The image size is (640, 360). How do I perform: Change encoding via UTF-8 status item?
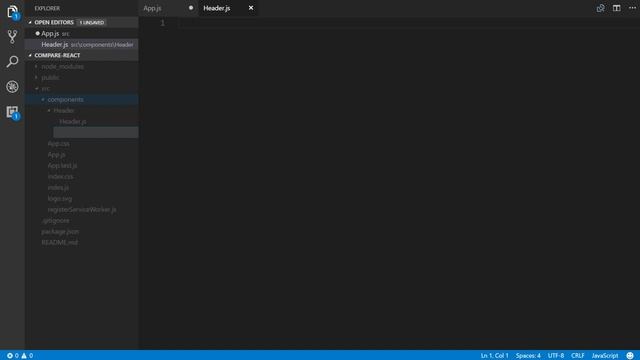556,356
